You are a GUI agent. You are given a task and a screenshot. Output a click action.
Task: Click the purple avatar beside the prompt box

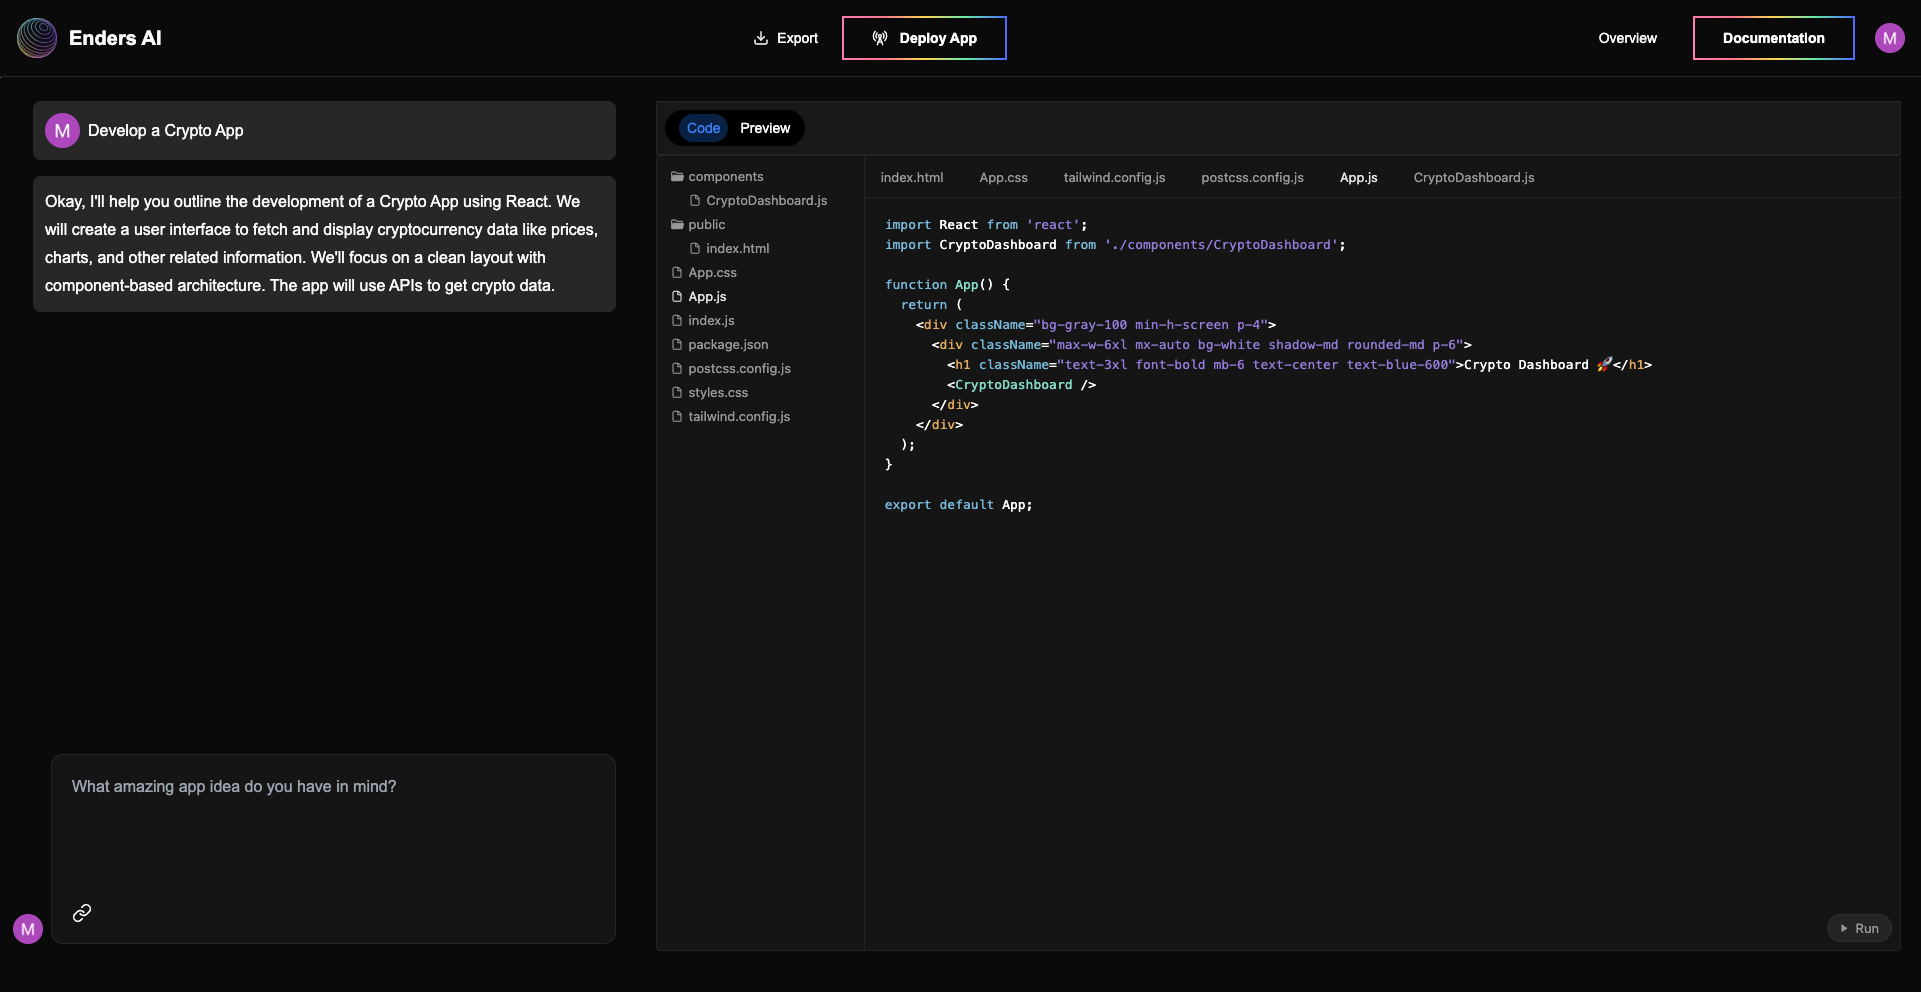[x=28, y=929]
